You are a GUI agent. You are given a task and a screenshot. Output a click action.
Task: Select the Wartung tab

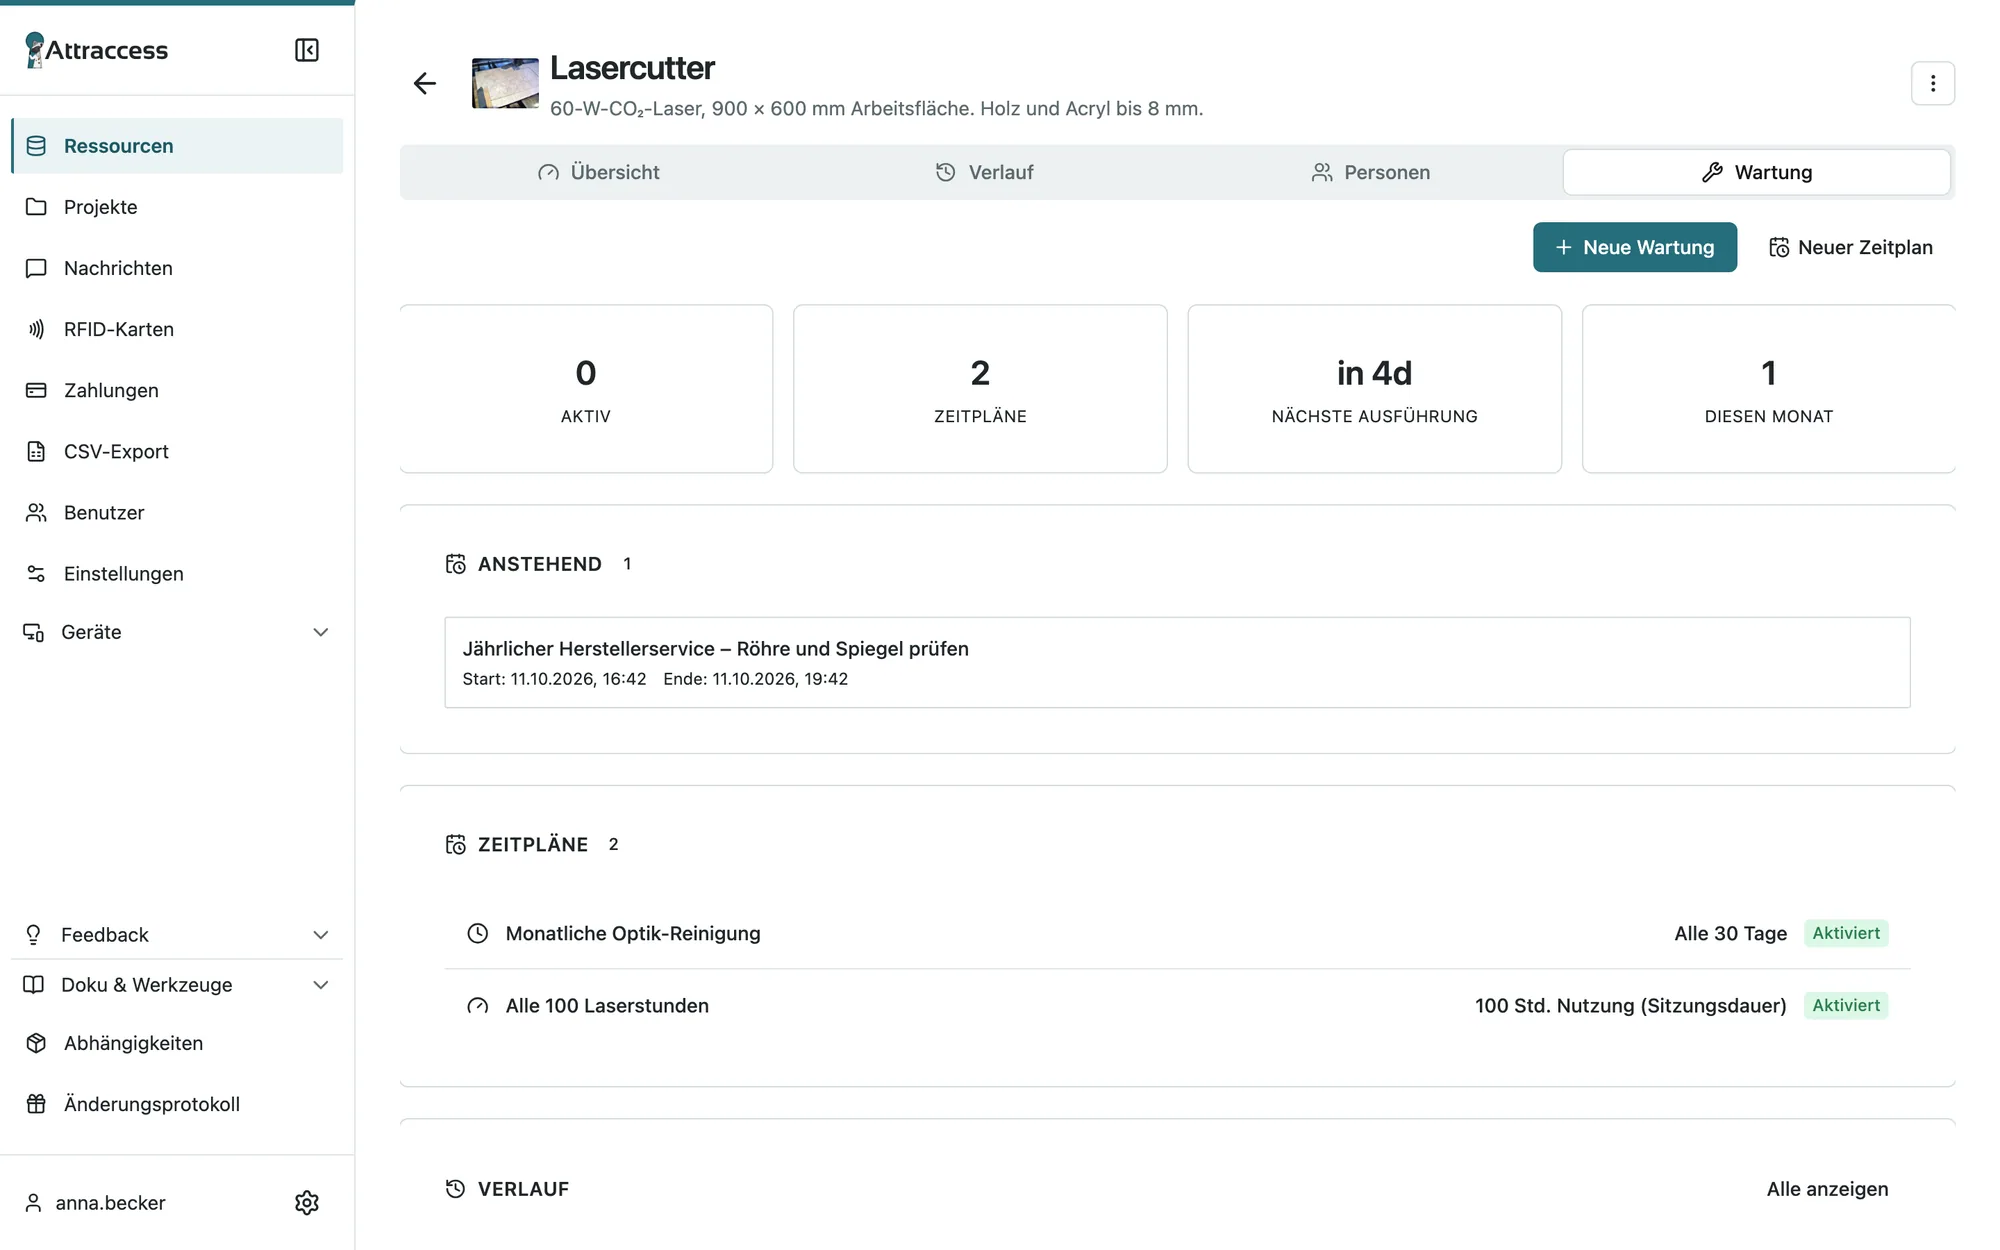coord(1756,172)
